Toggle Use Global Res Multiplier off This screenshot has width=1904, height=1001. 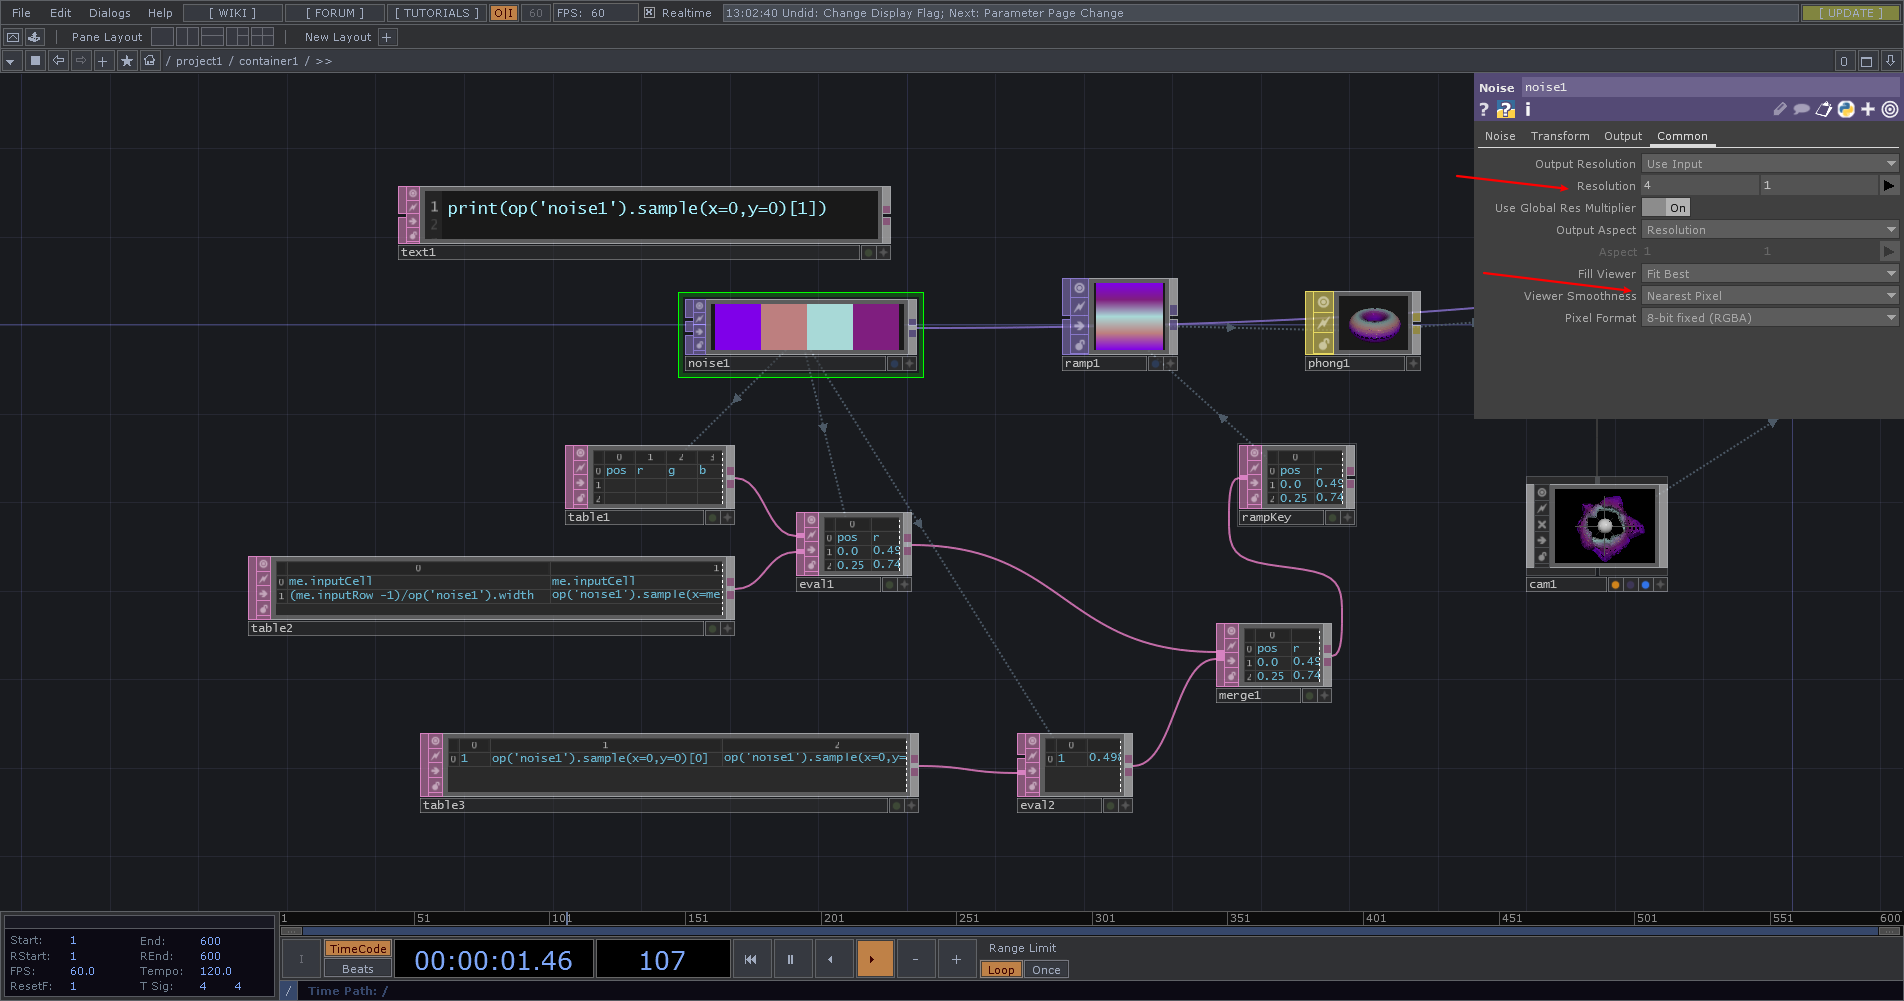point(1666,207)
